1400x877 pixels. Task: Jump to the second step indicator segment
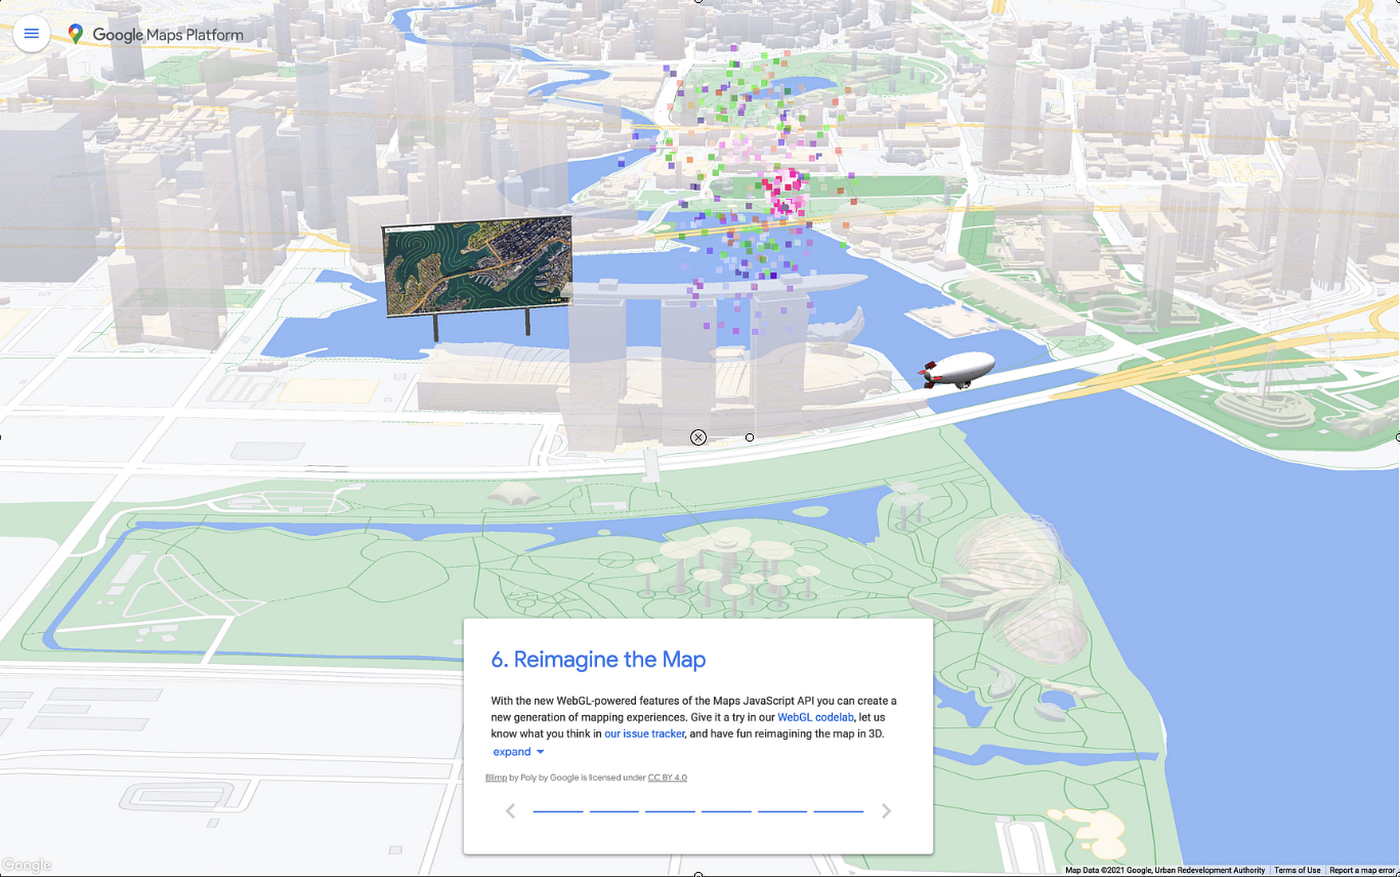[614, 811]
